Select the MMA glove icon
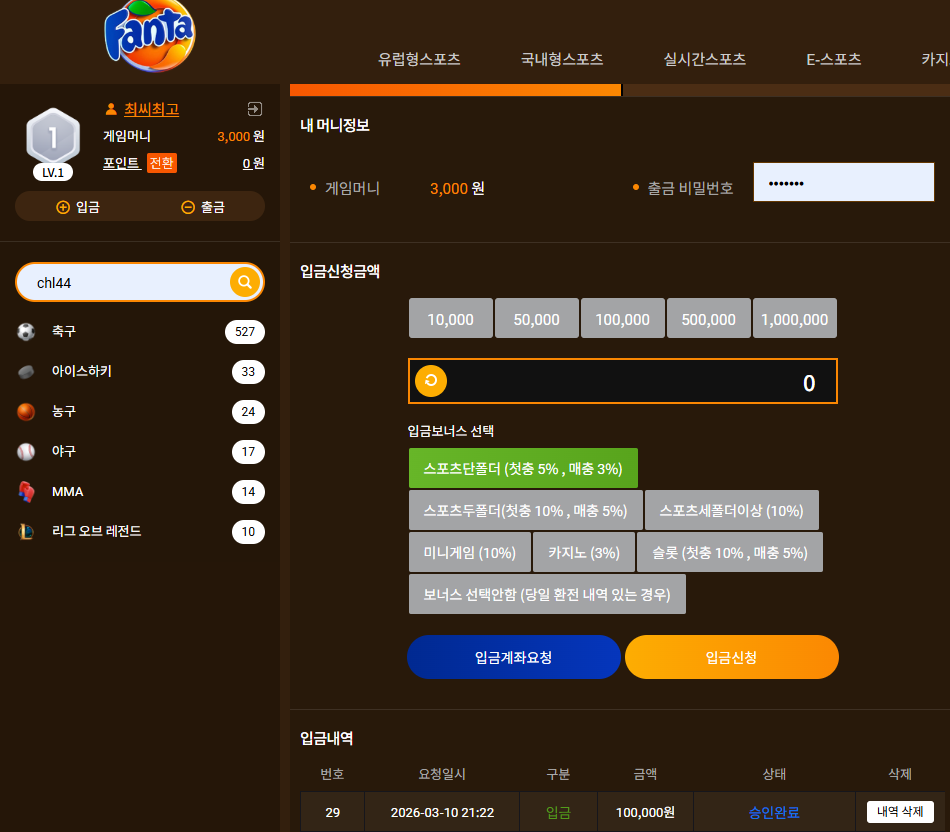The height and width of the screenshot is (832, 950). 26,491
